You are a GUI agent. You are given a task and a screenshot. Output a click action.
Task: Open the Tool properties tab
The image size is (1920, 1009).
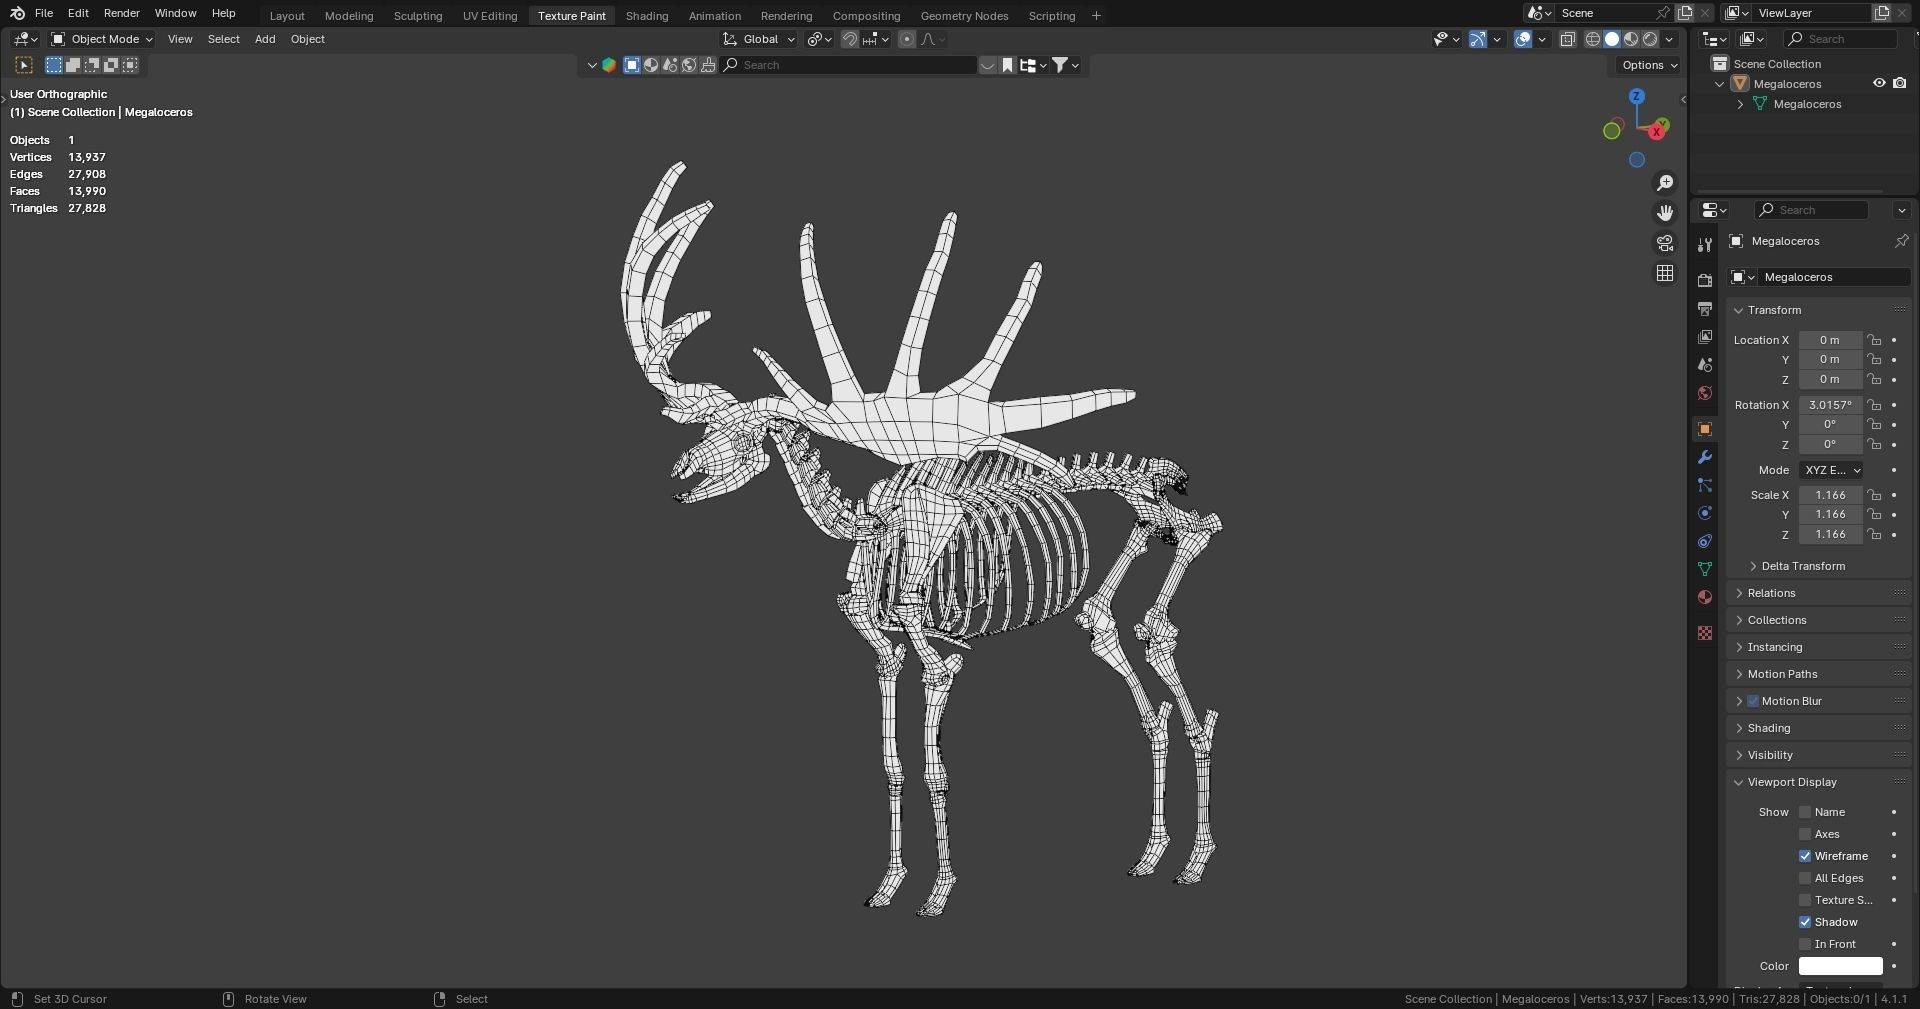pyautogui.click(x=1705, y=245)
